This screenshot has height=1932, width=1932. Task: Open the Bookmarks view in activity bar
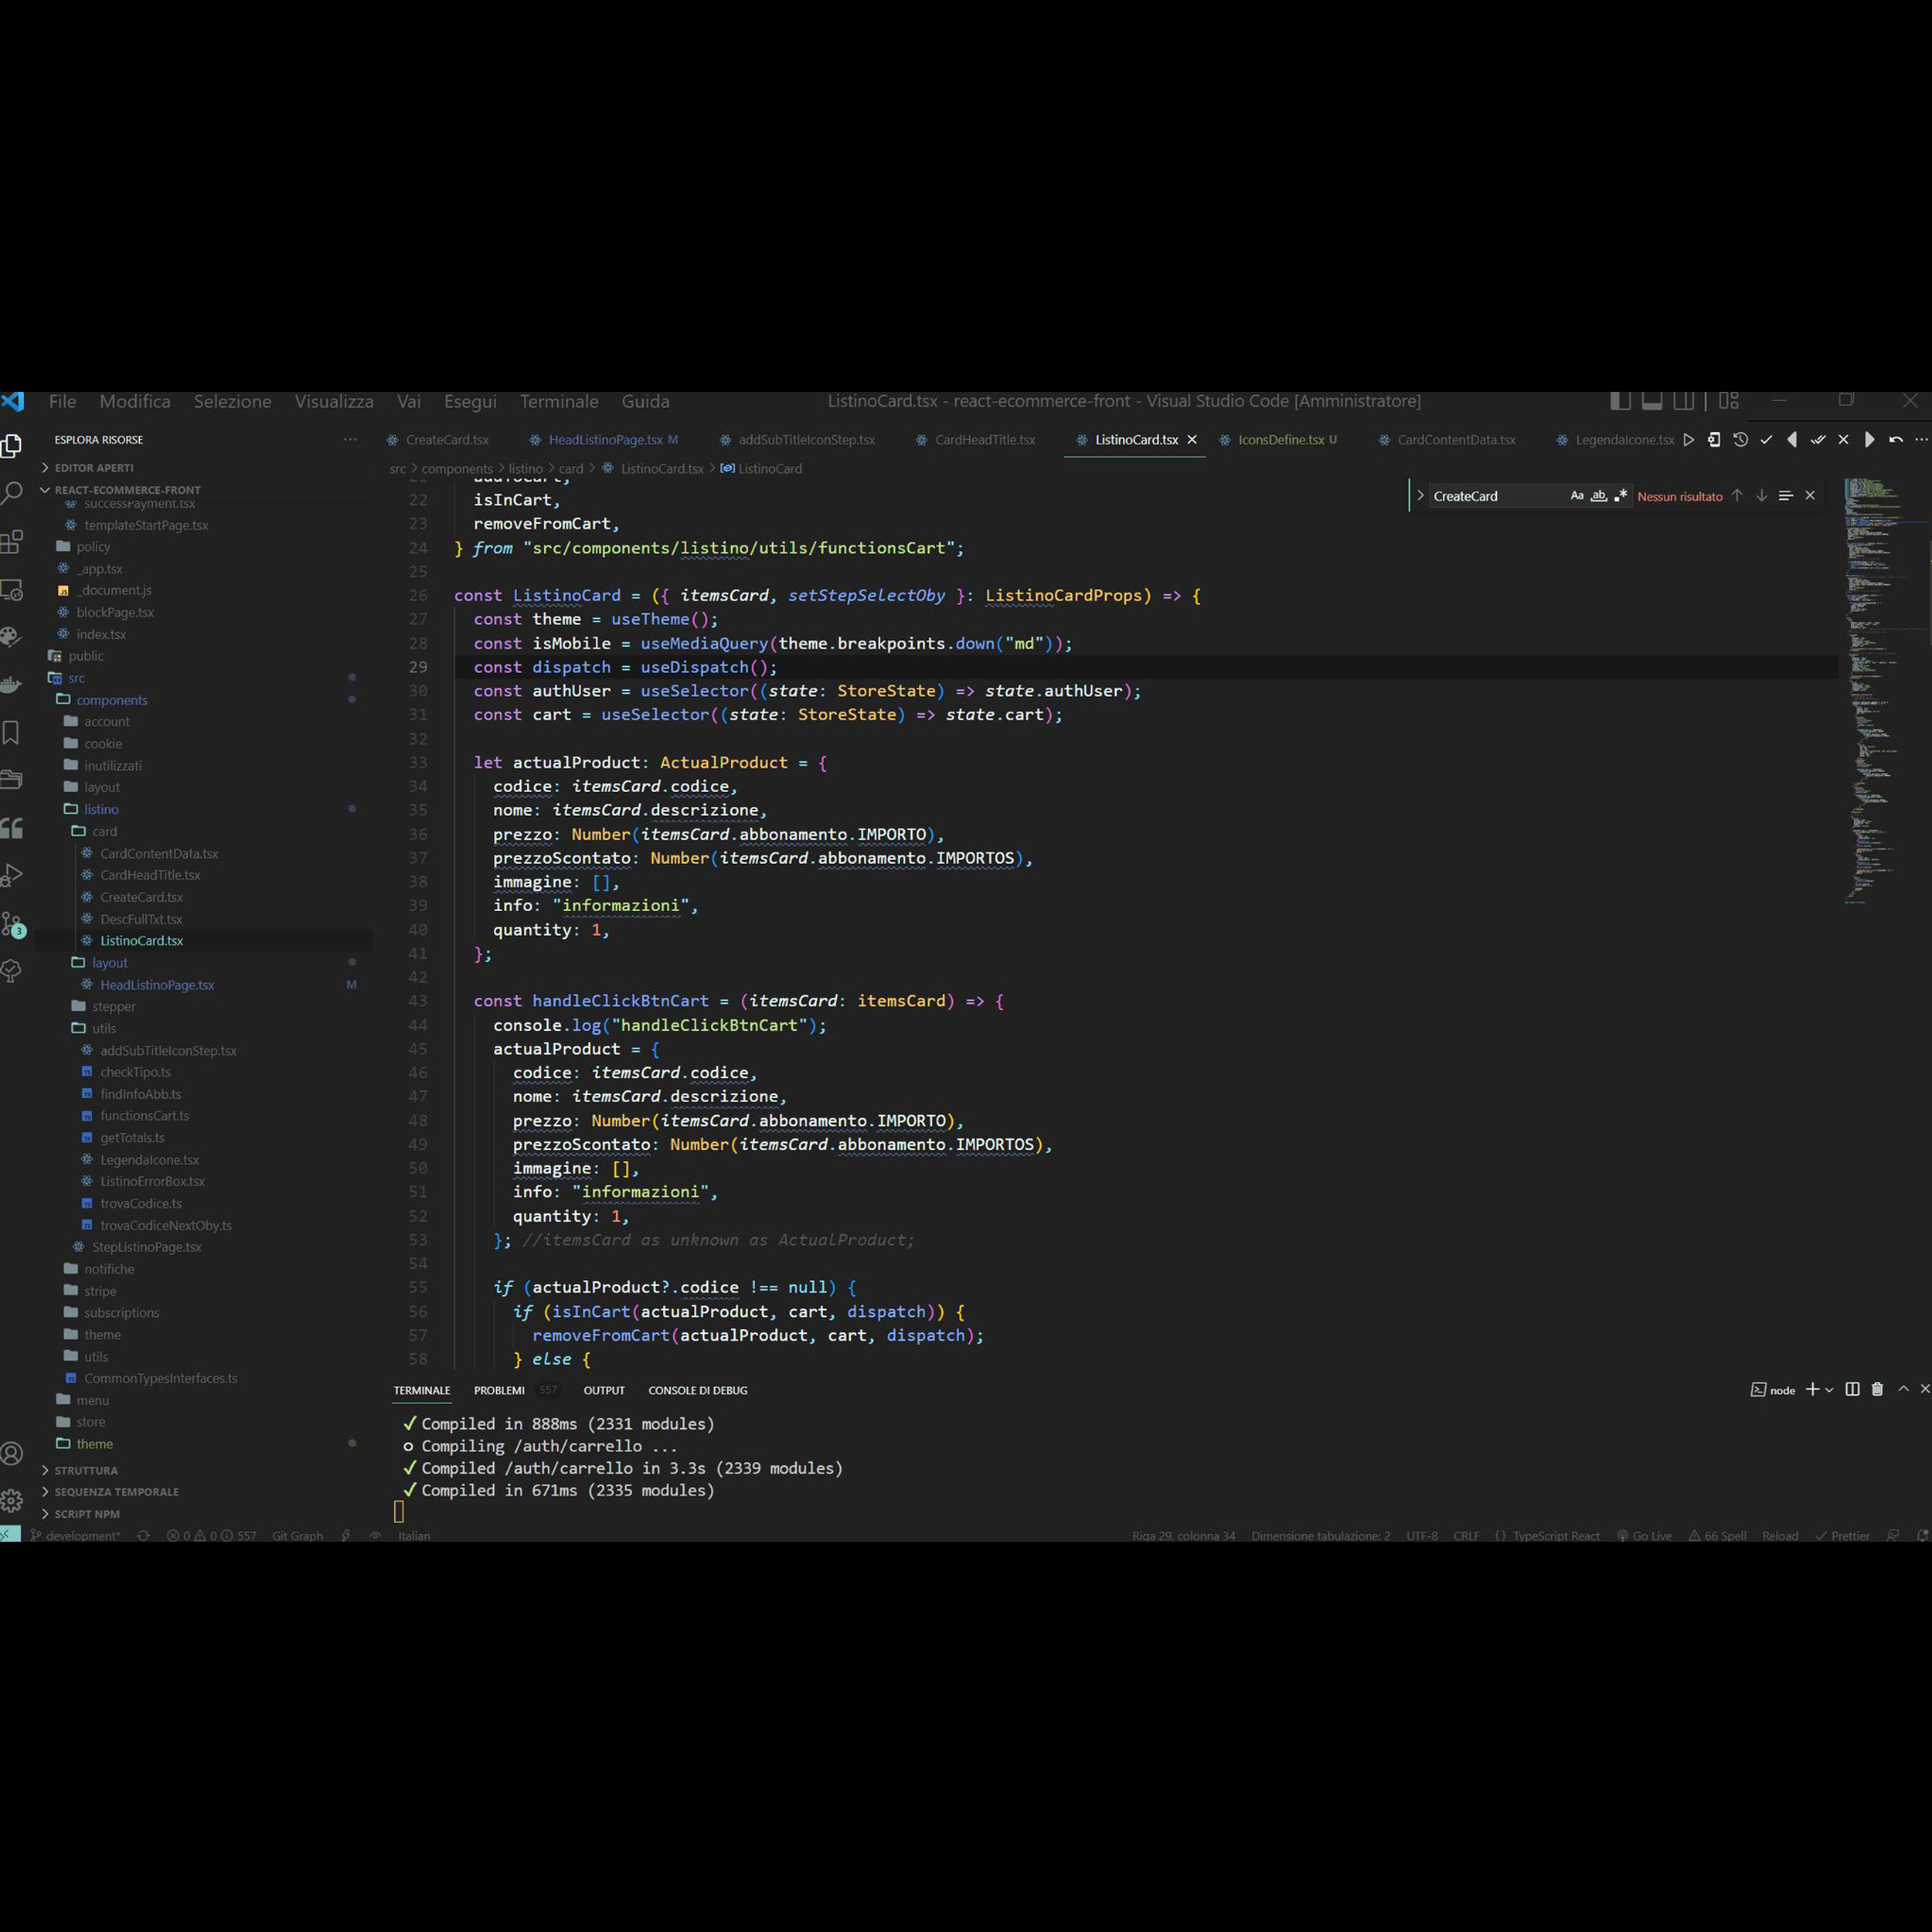point(11,733)
